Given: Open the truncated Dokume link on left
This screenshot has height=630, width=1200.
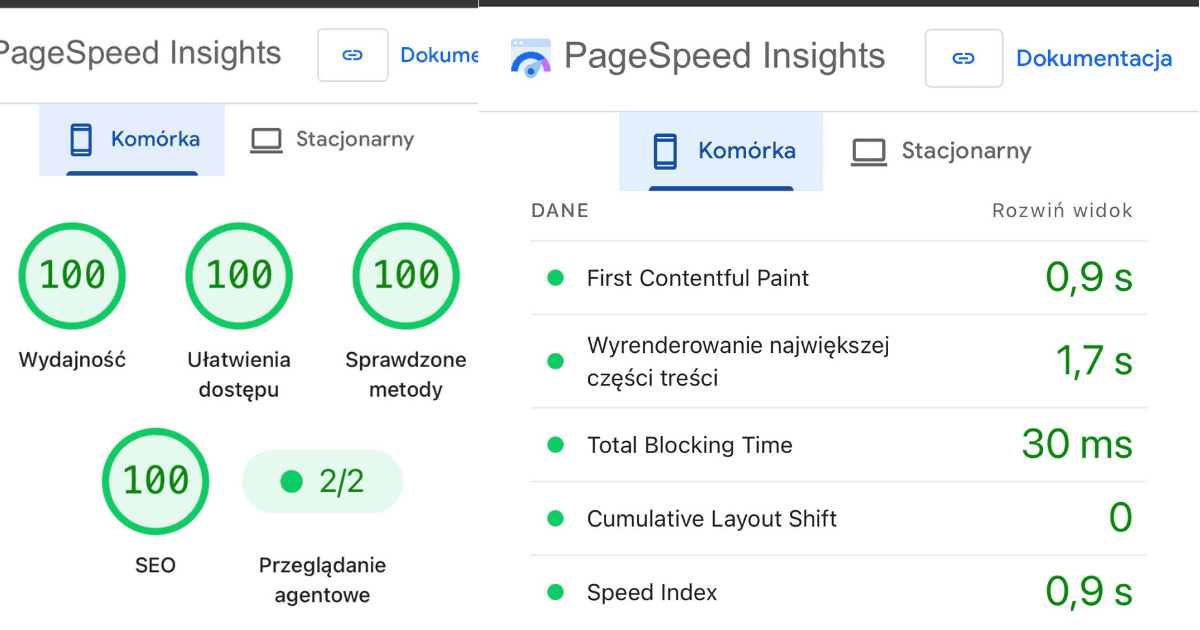Looking at the screenshot, I should 439,55.
